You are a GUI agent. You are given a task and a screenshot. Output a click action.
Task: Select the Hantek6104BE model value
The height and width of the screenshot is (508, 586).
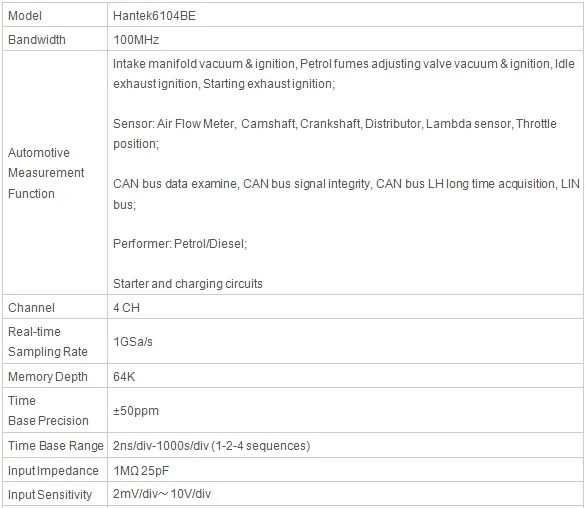(154, 16)
